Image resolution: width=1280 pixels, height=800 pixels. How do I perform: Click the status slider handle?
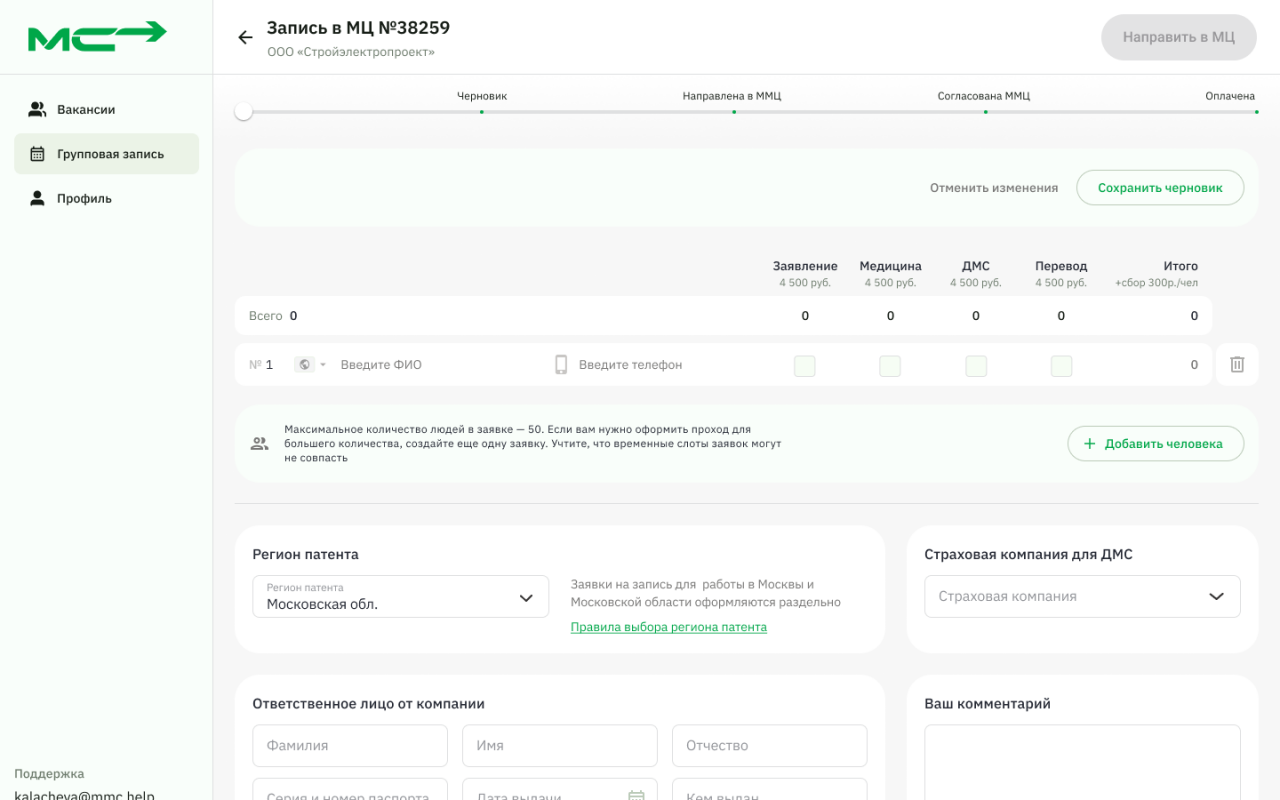[243, 111]
